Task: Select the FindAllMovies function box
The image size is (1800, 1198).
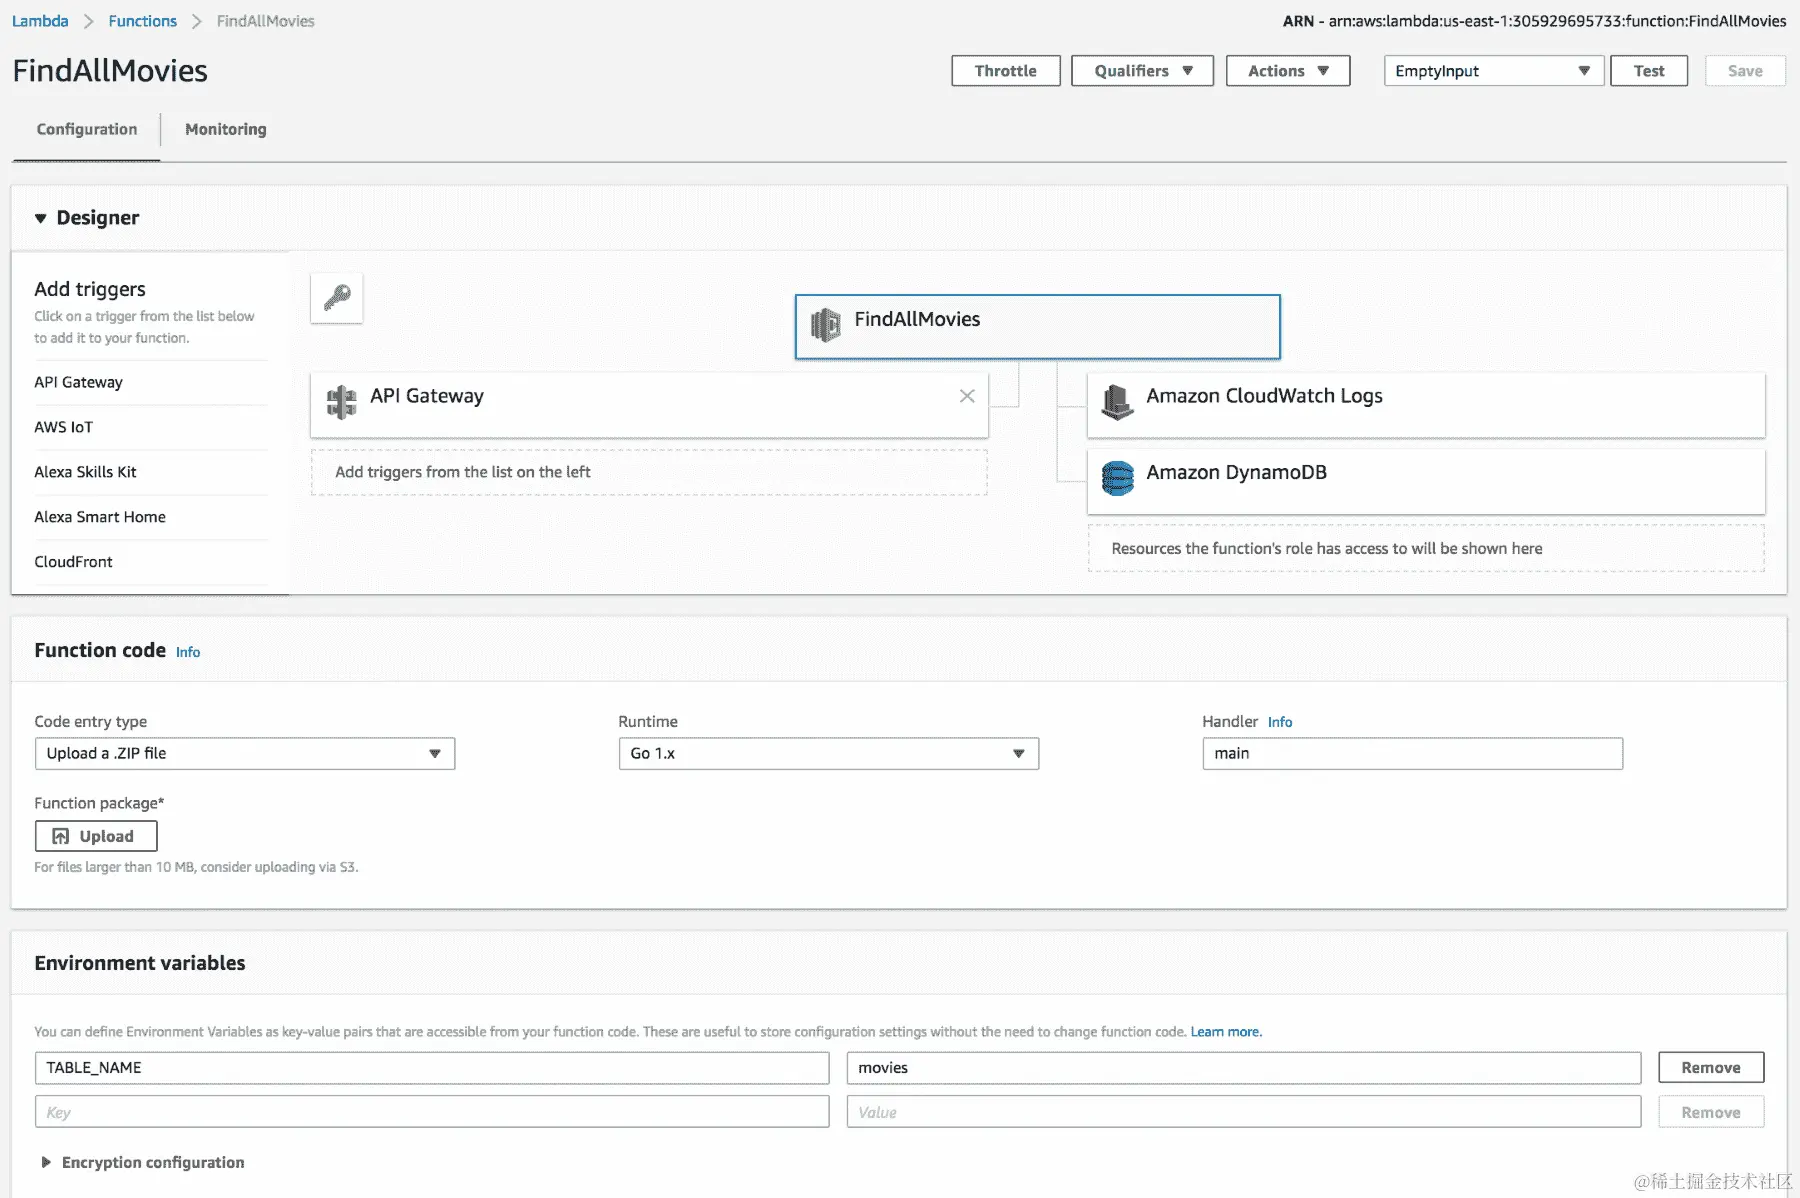Action: click(1038, 326)
